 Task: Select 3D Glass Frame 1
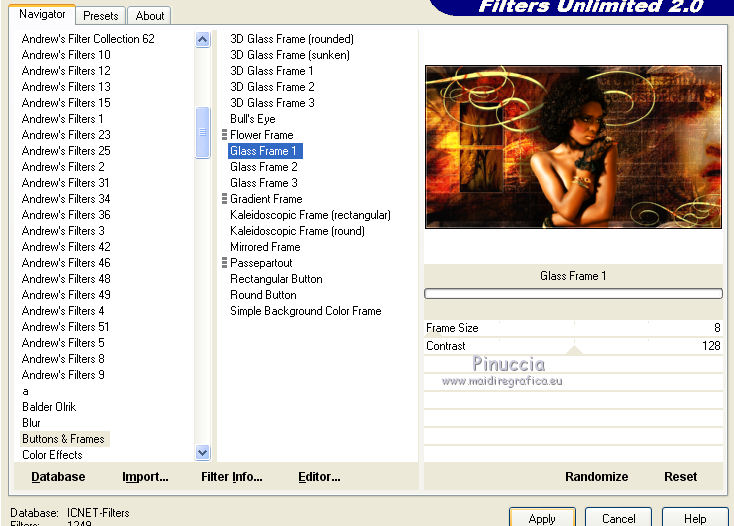(272, 71)
